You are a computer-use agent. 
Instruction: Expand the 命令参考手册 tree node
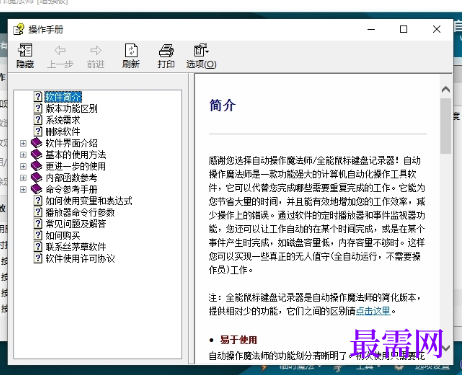(23, 189)
